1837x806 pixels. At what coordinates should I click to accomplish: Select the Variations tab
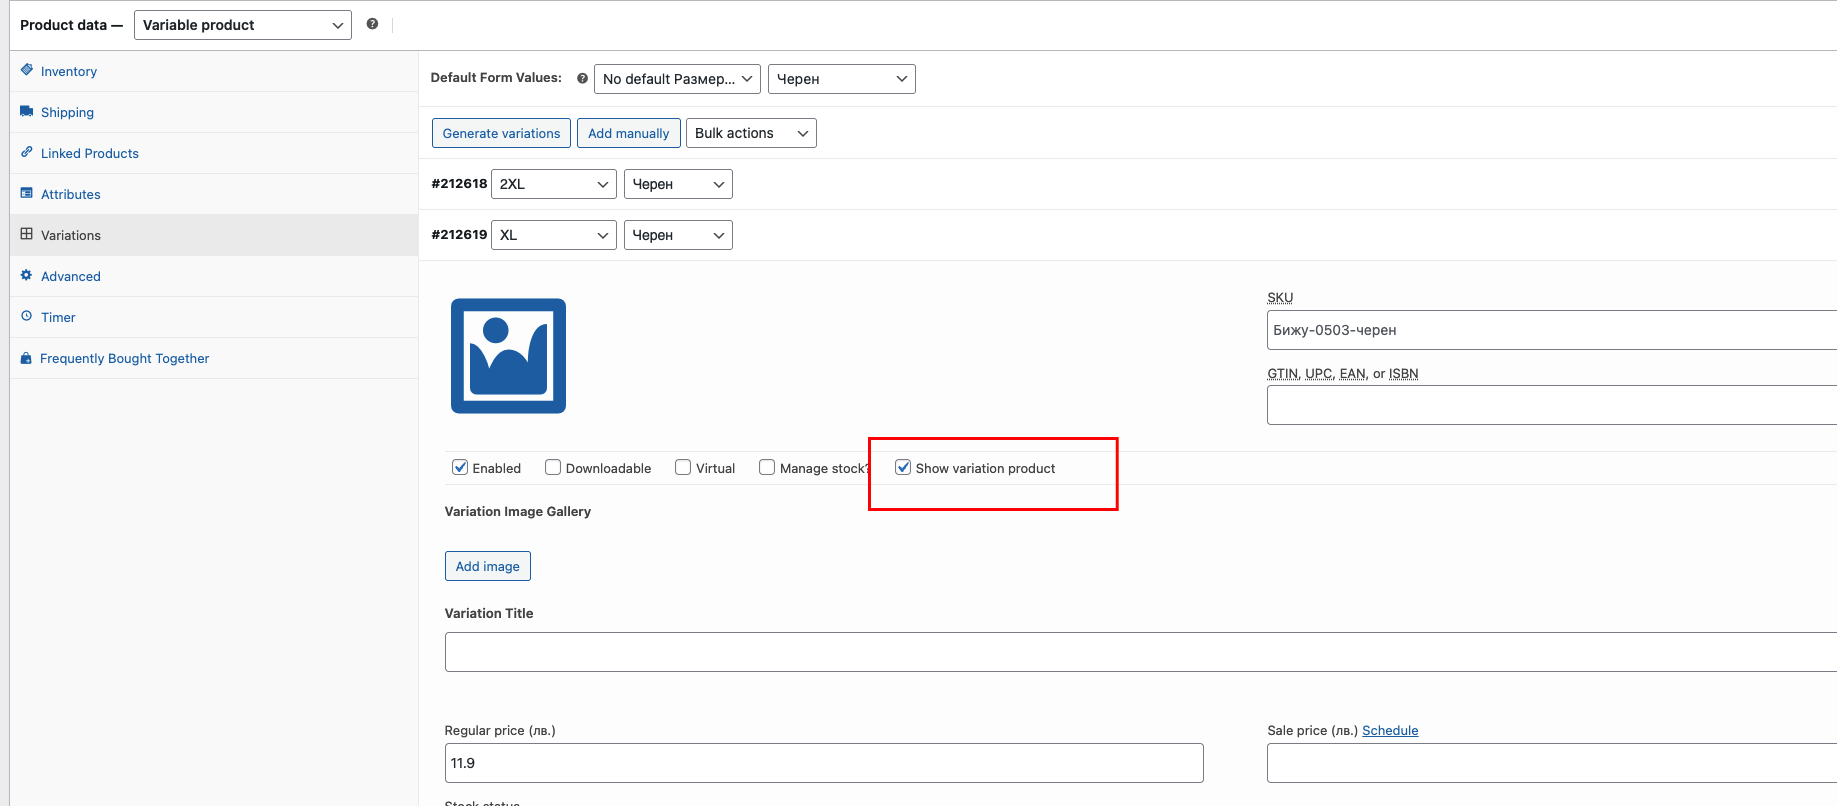click(x=214, y=235)
